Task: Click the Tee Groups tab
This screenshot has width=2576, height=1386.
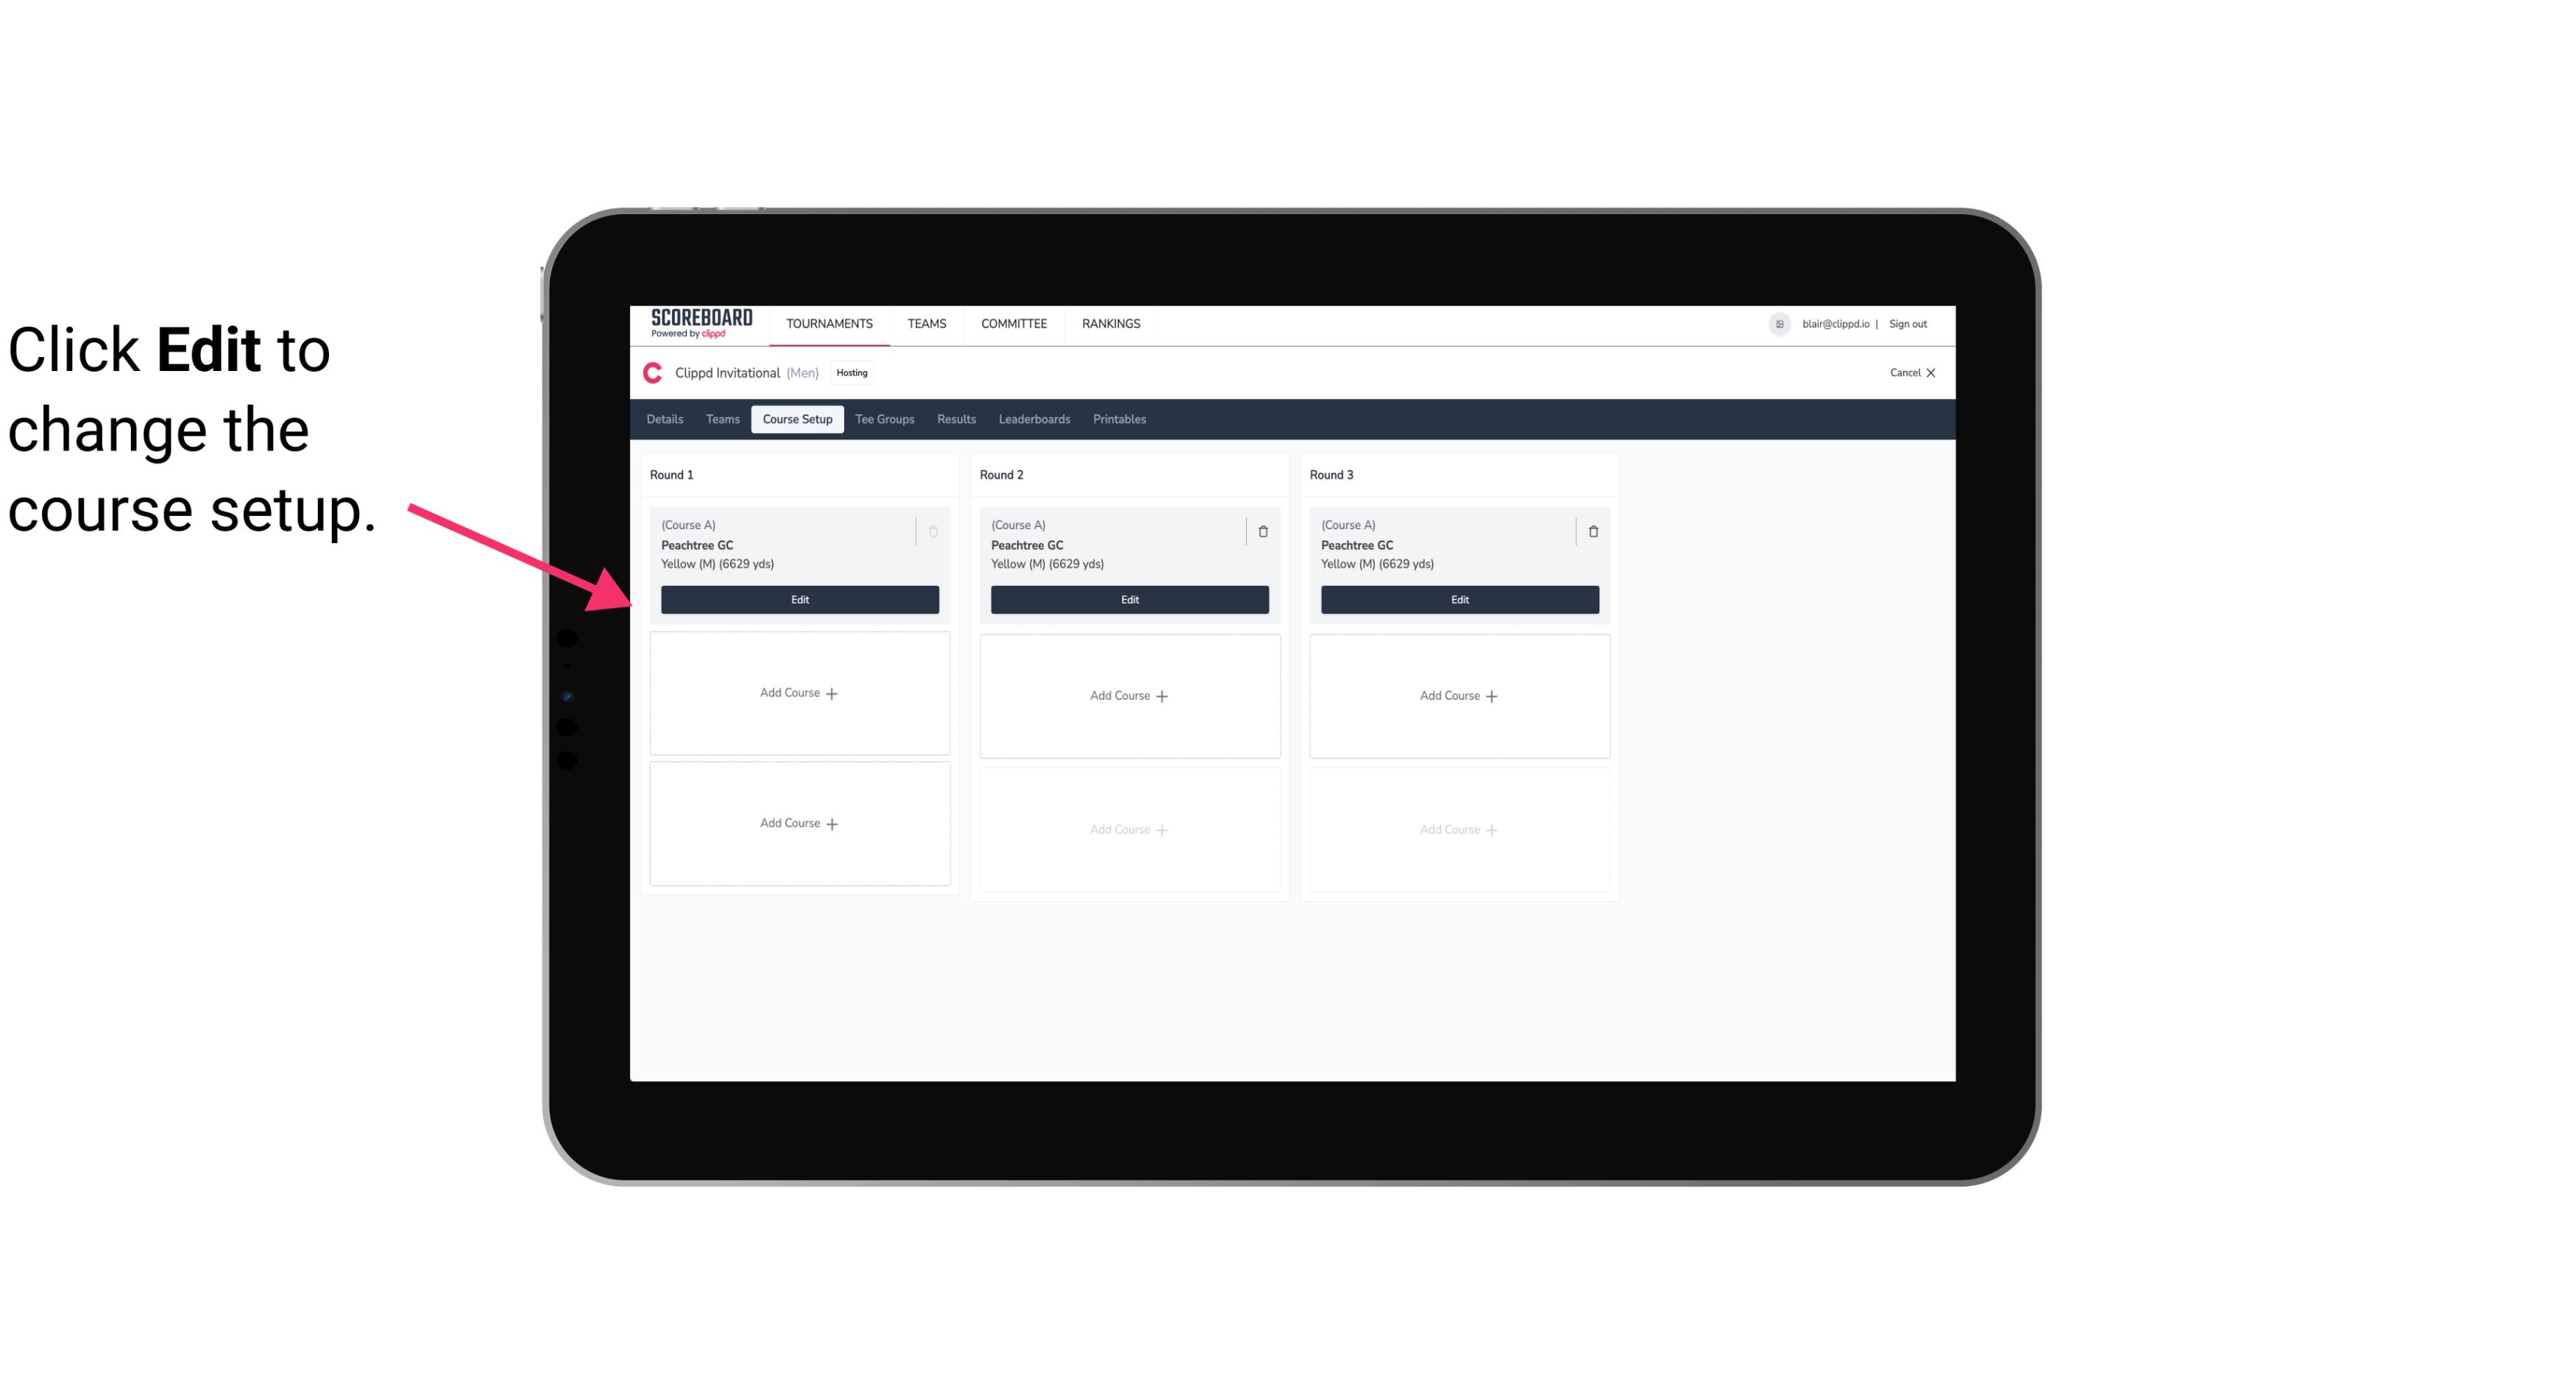Action: (882, 418)
